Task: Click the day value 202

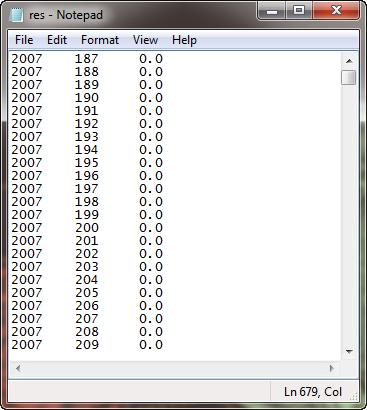Action: point(86,254)
